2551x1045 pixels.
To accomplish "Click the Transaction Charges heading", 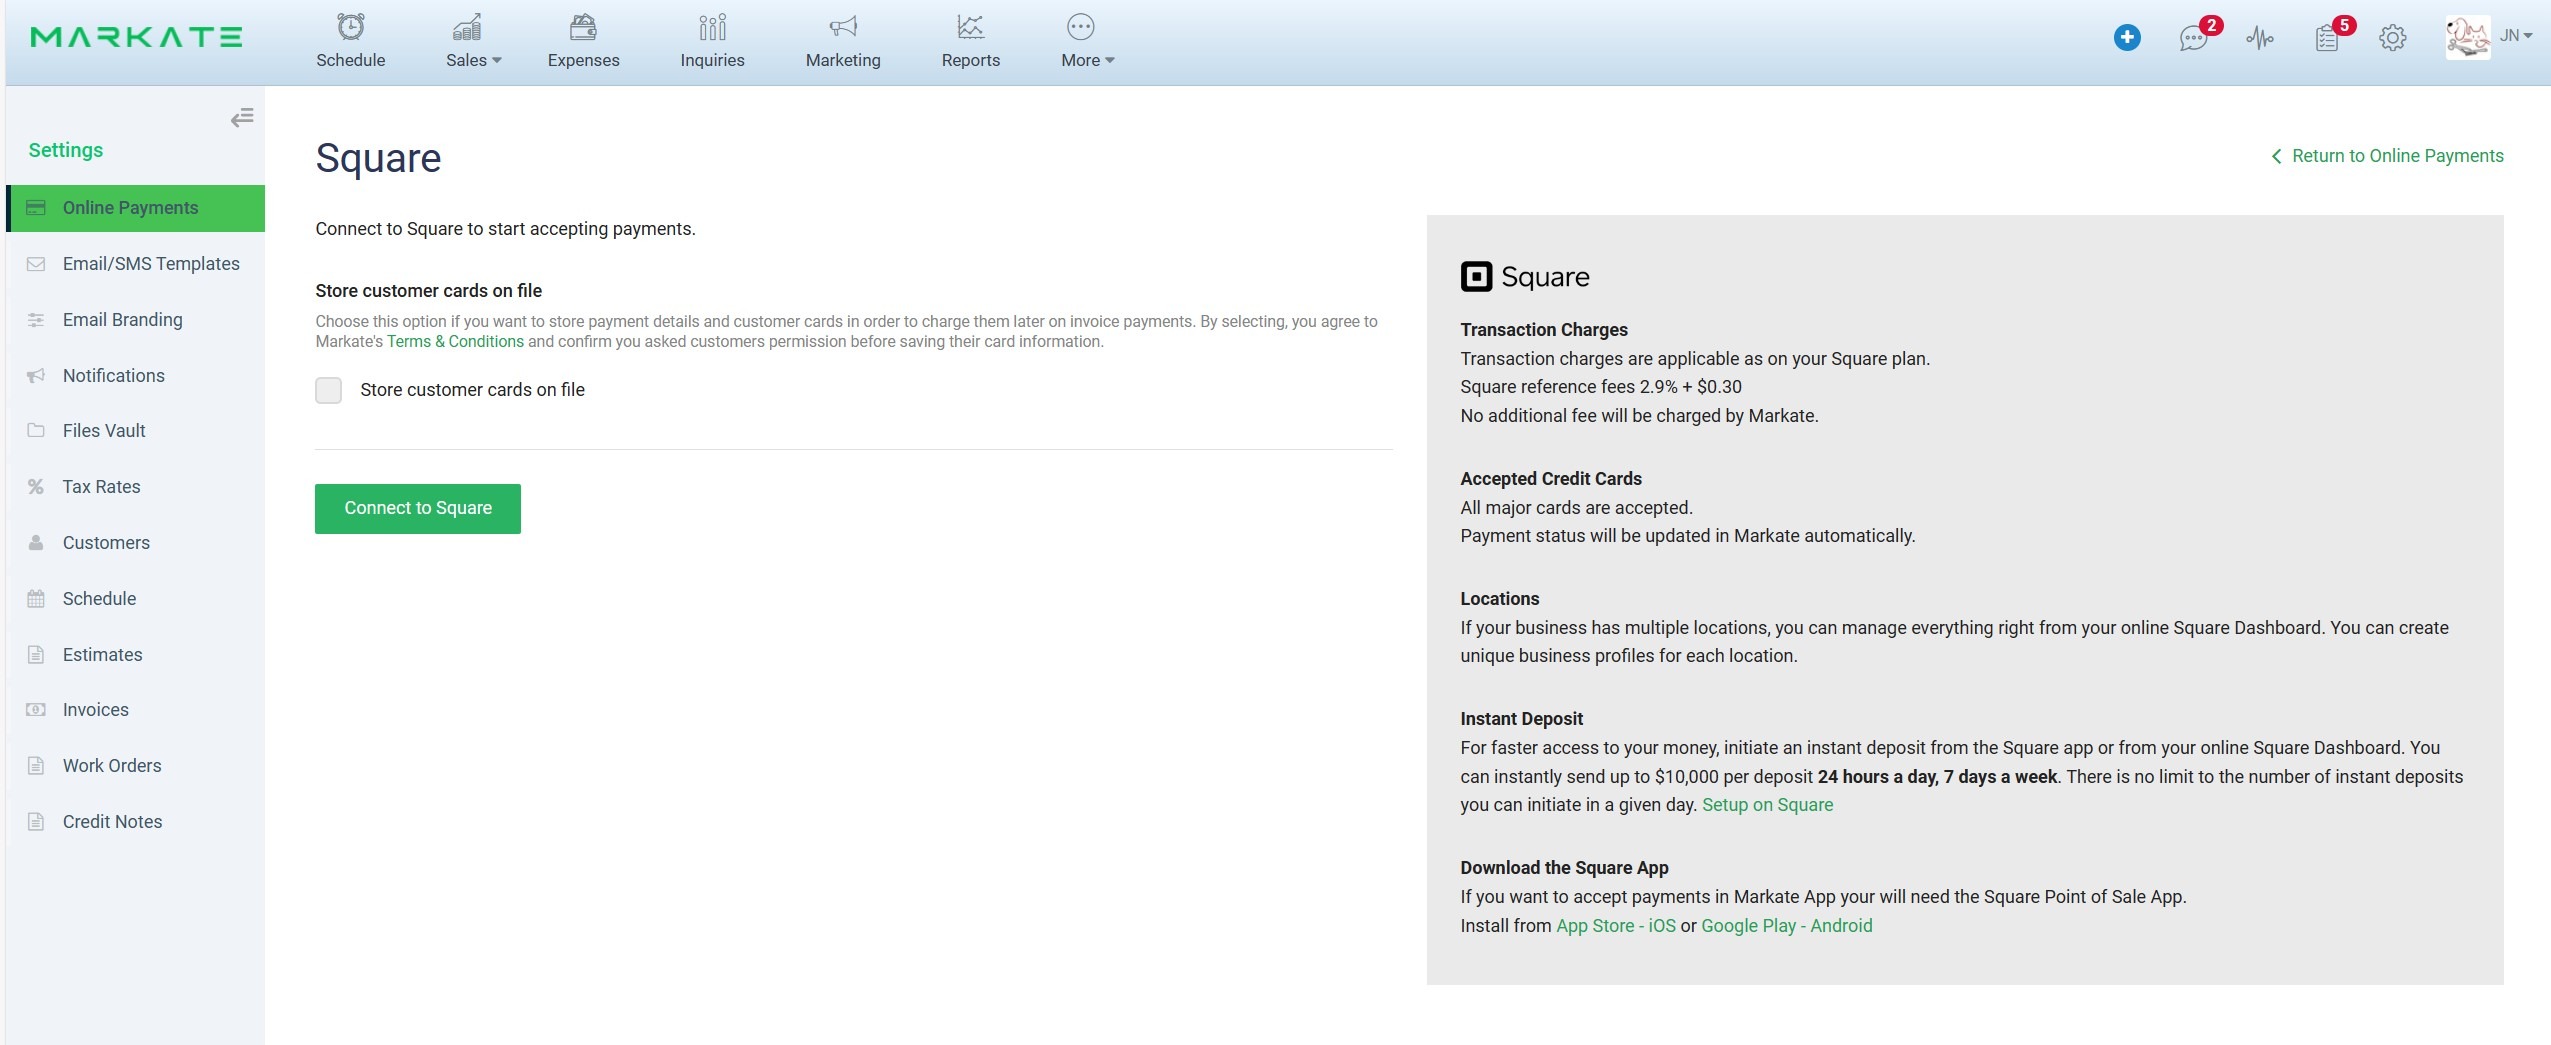I will [x=1543, y=330].
